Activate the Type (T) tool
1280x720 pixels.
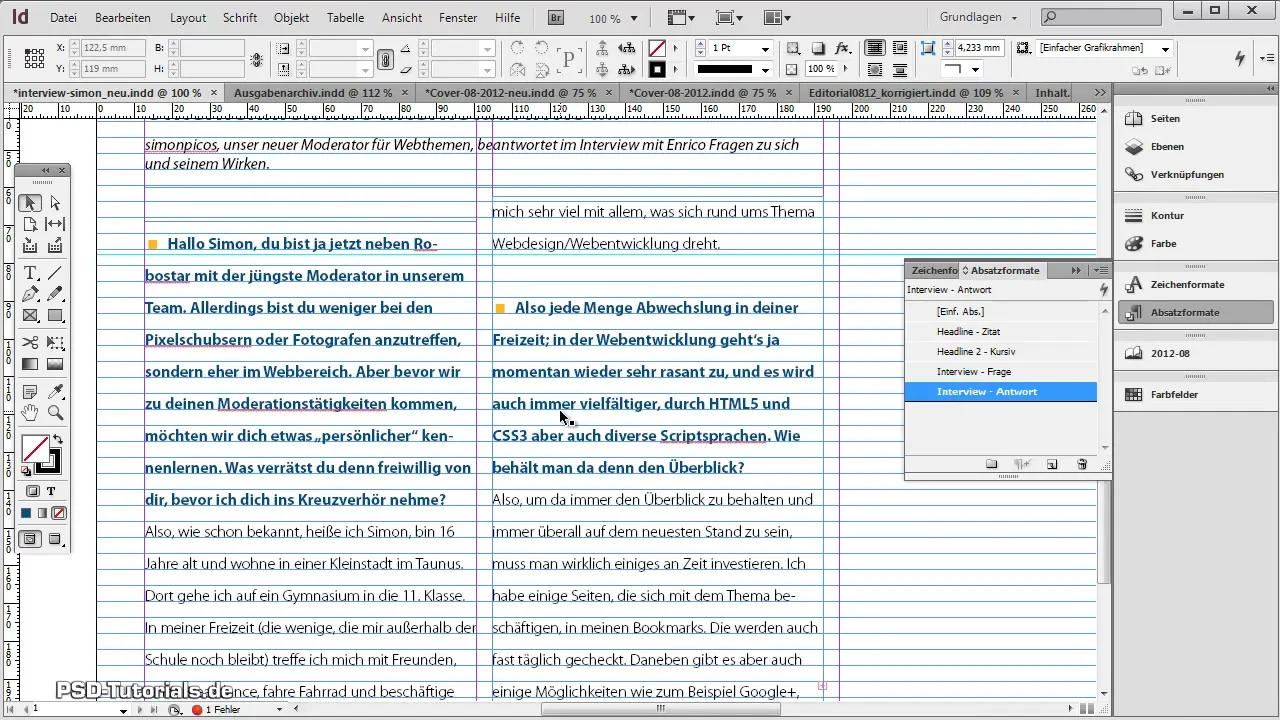coord(30,273)
